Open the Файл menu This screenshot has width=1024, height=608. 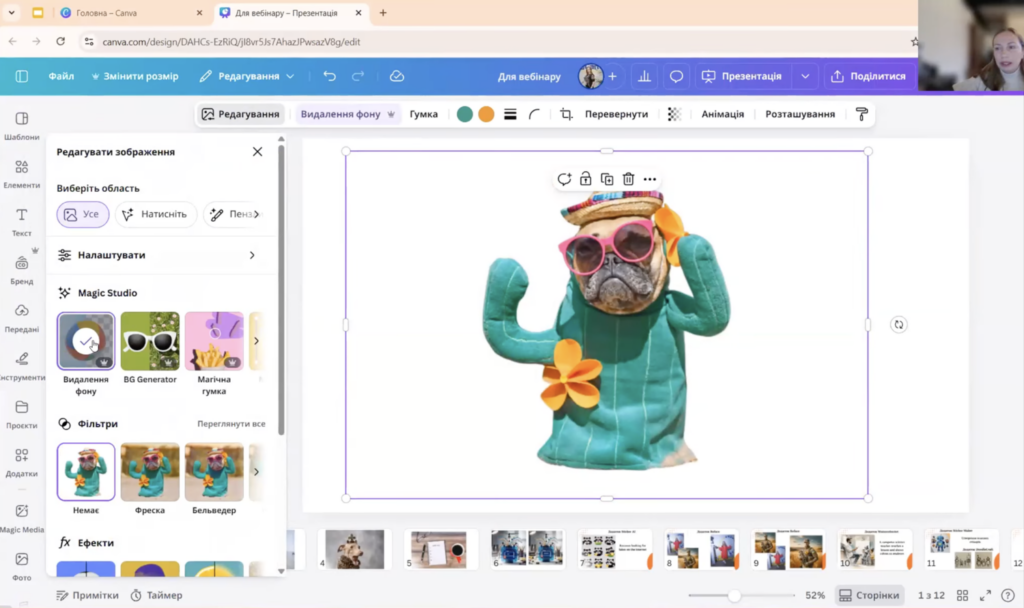pos(61,76)
